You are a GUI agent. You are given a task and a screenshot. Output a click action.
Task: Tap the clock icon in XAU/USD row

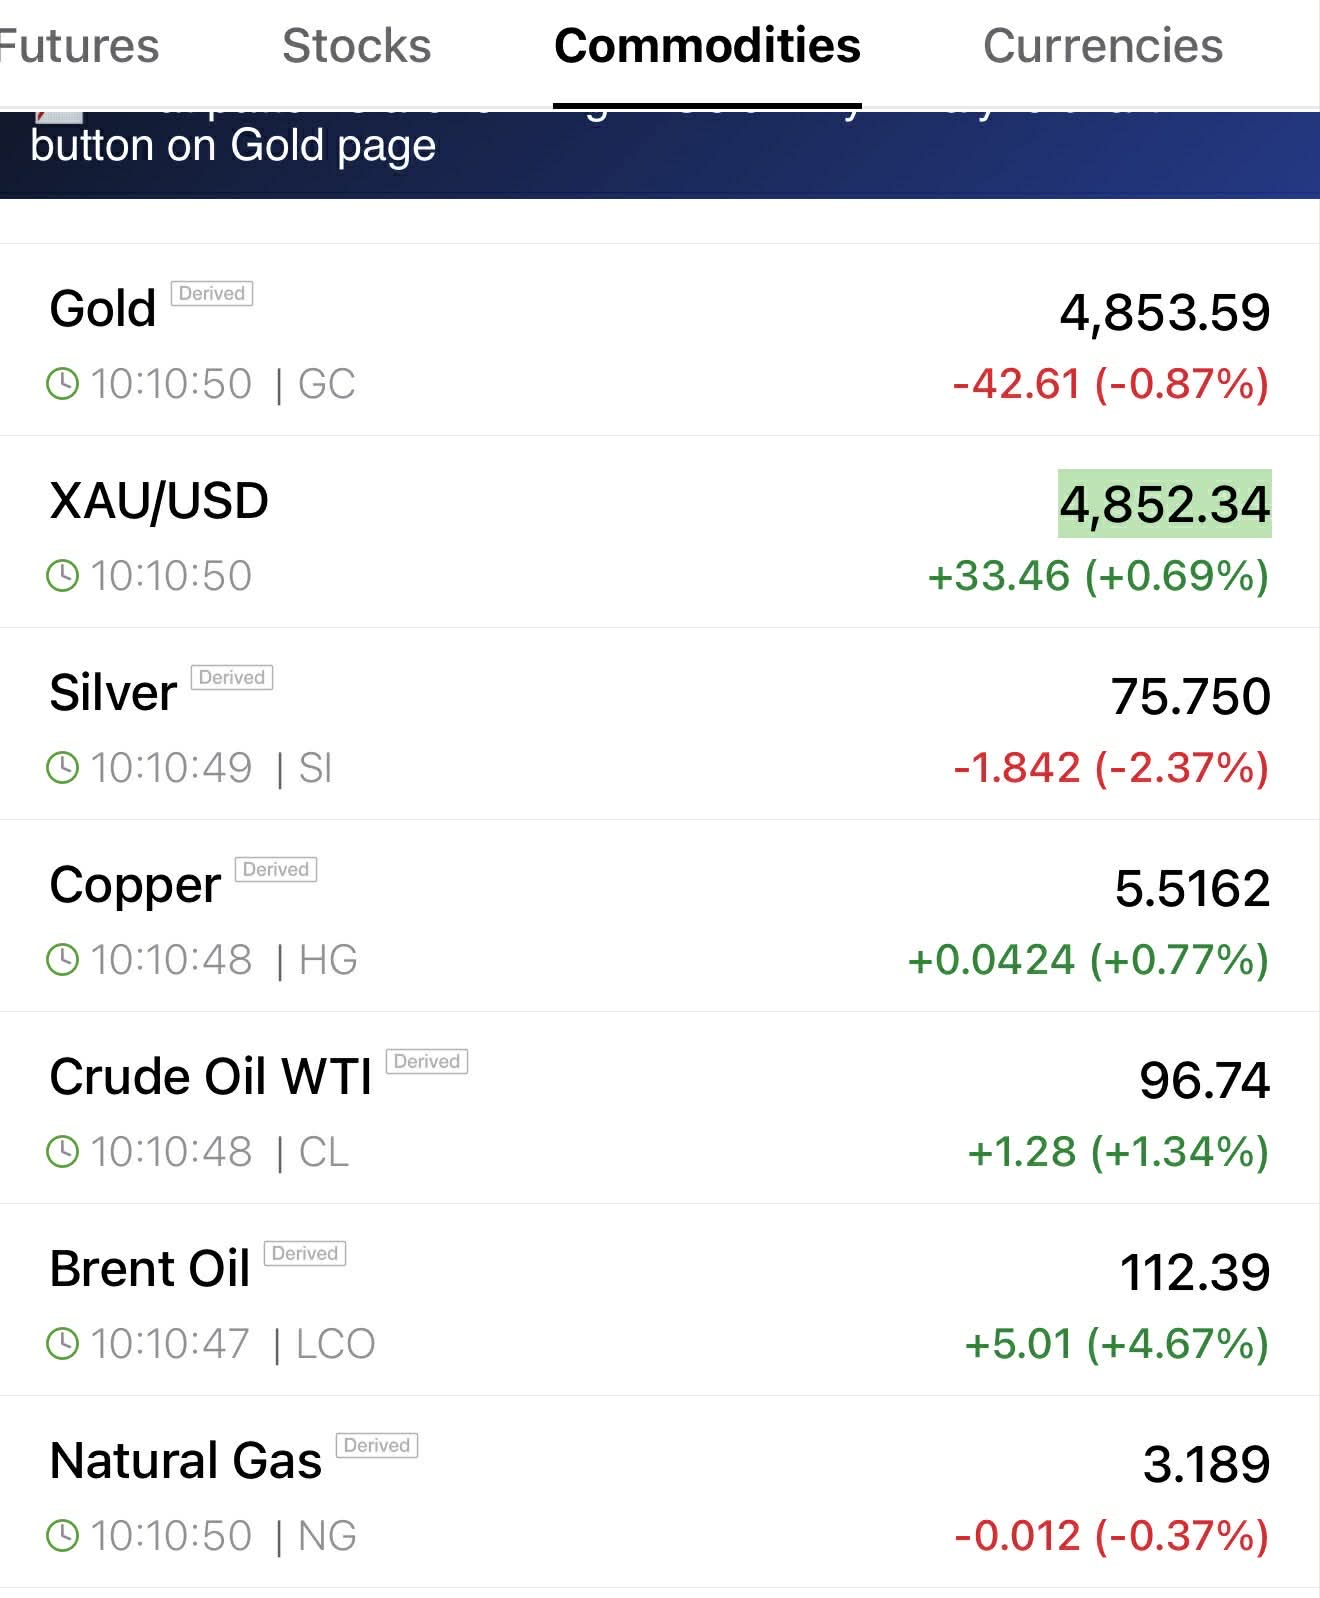(63, 576)
